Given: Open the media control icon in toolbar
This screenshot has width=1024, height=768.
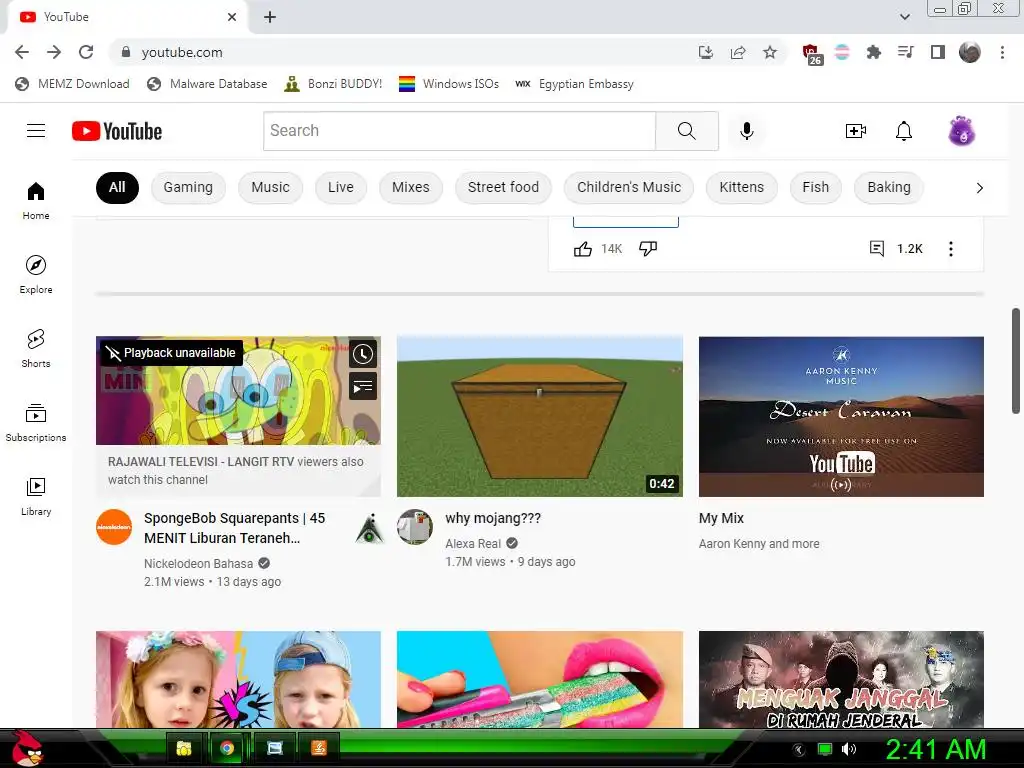Looking at the screenshot, I should (x=906, y=52).
